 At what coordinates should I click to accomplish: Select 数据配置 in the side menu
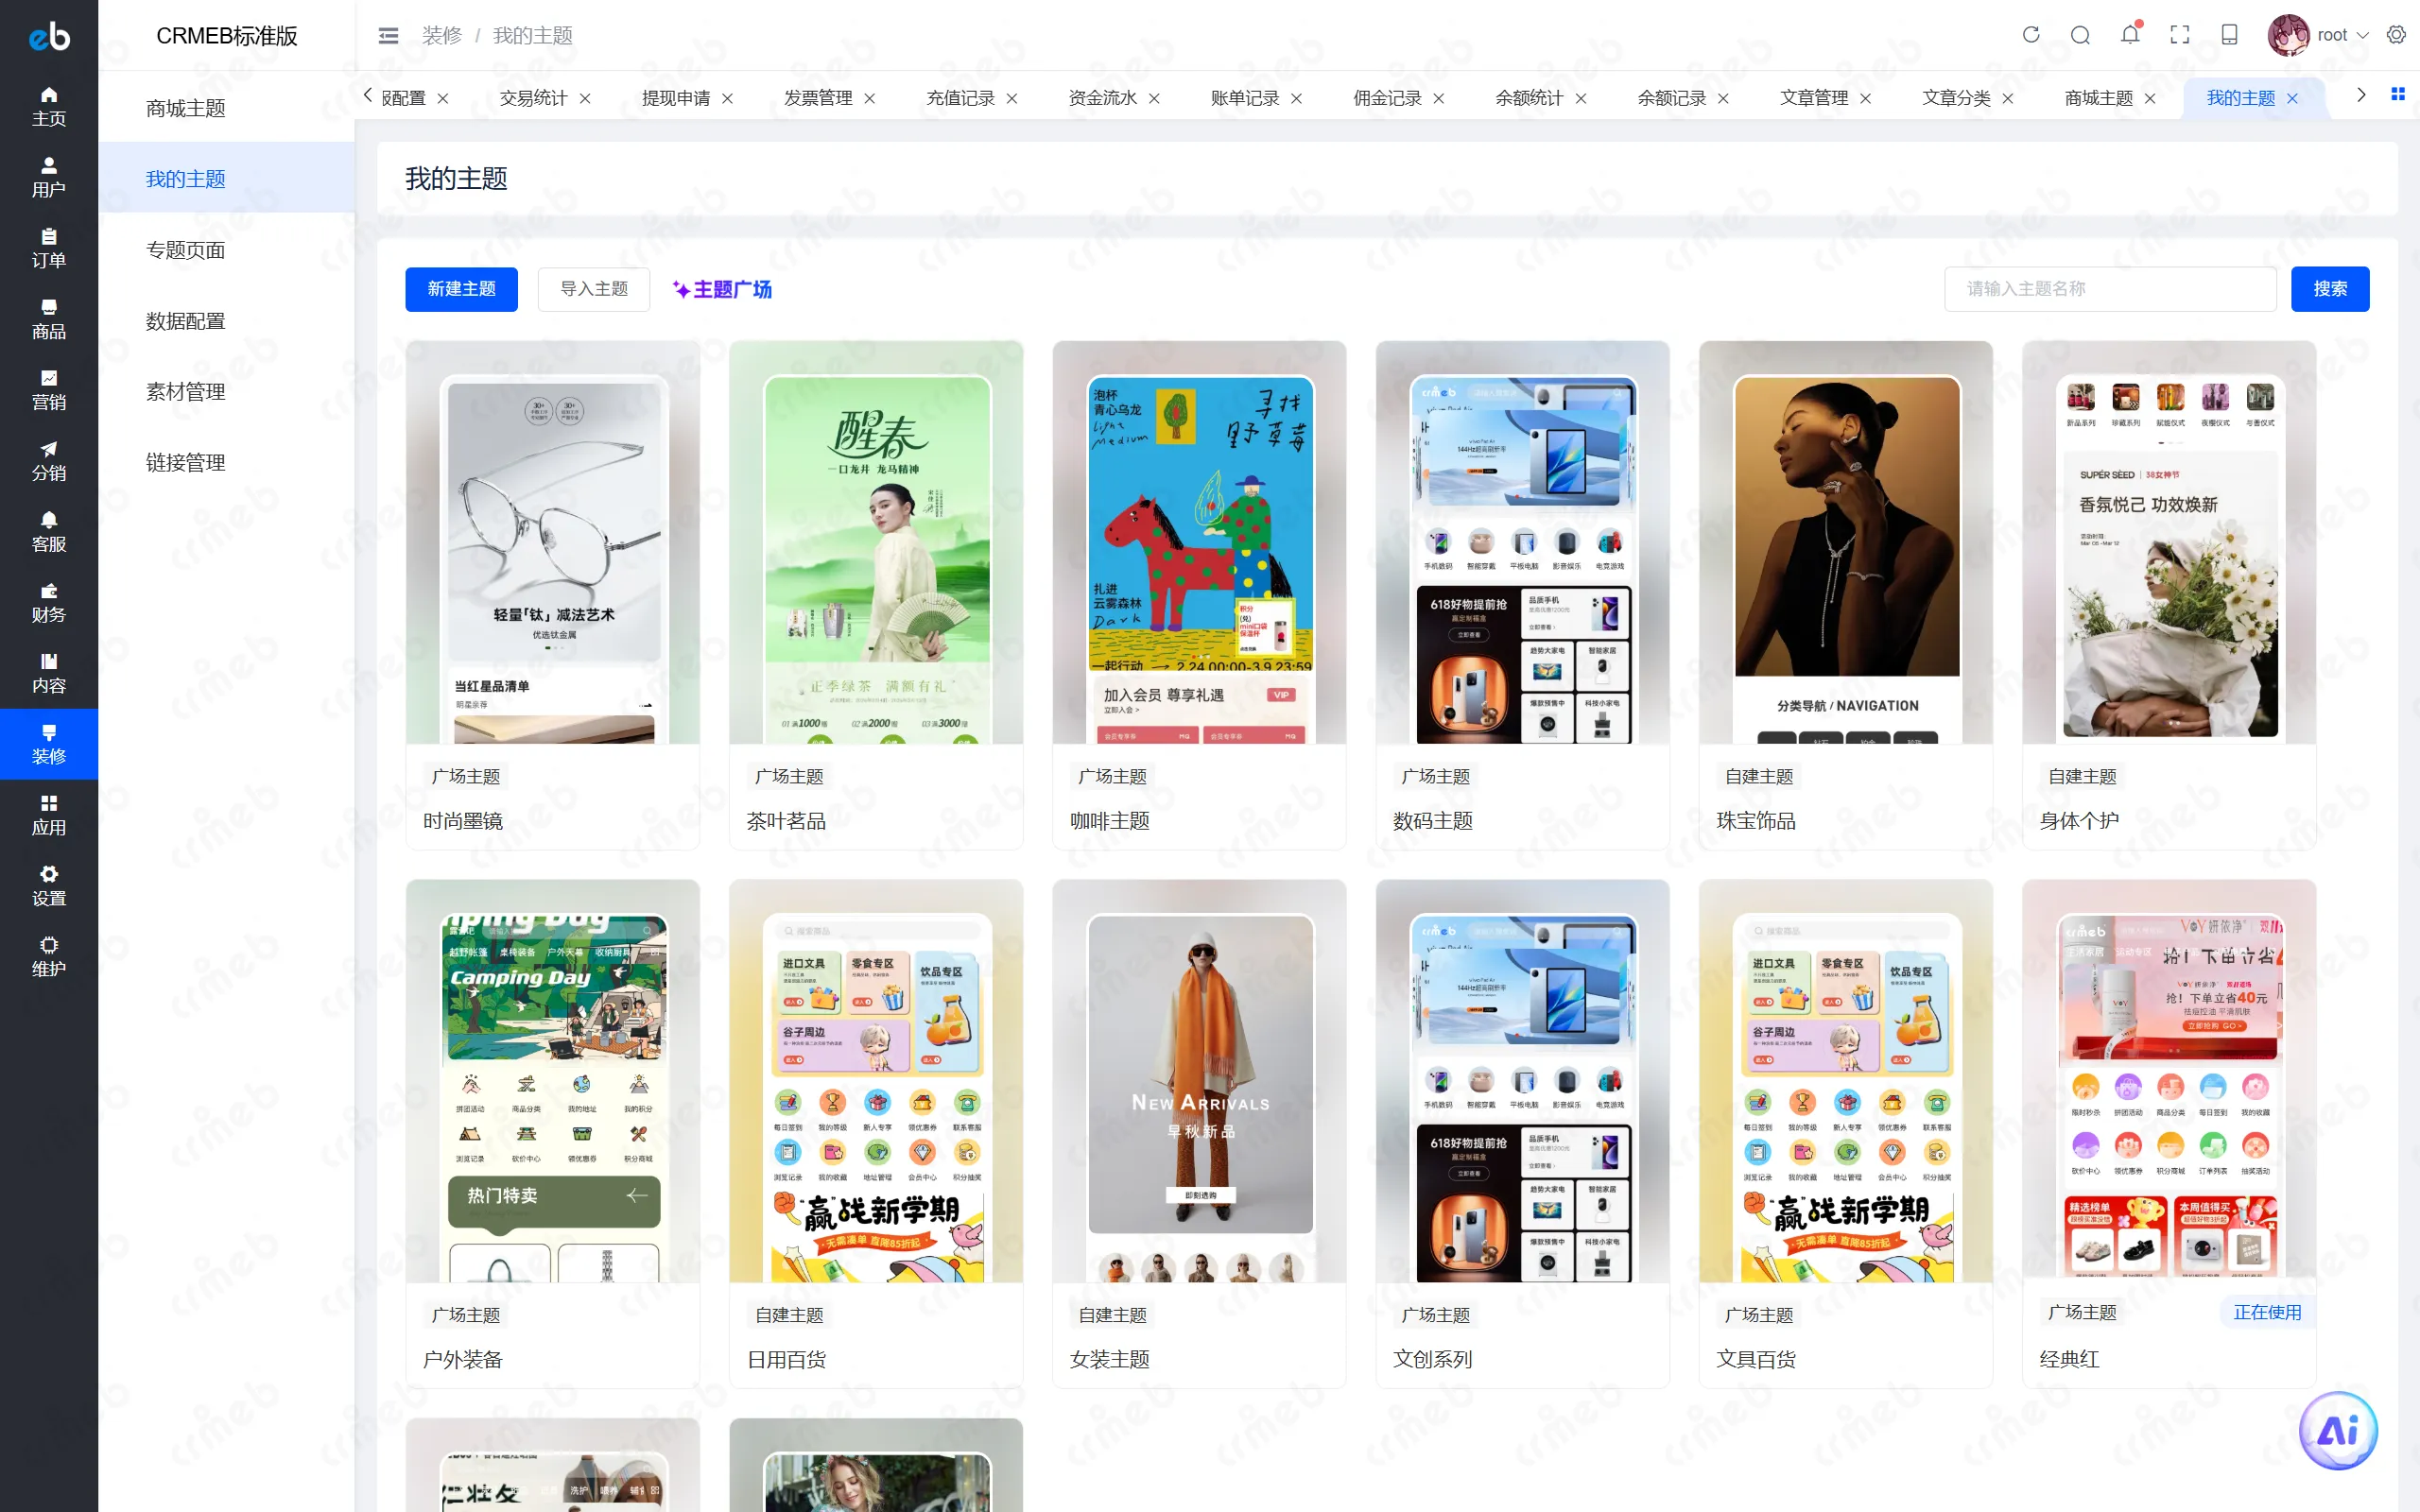tap(226, 321)
